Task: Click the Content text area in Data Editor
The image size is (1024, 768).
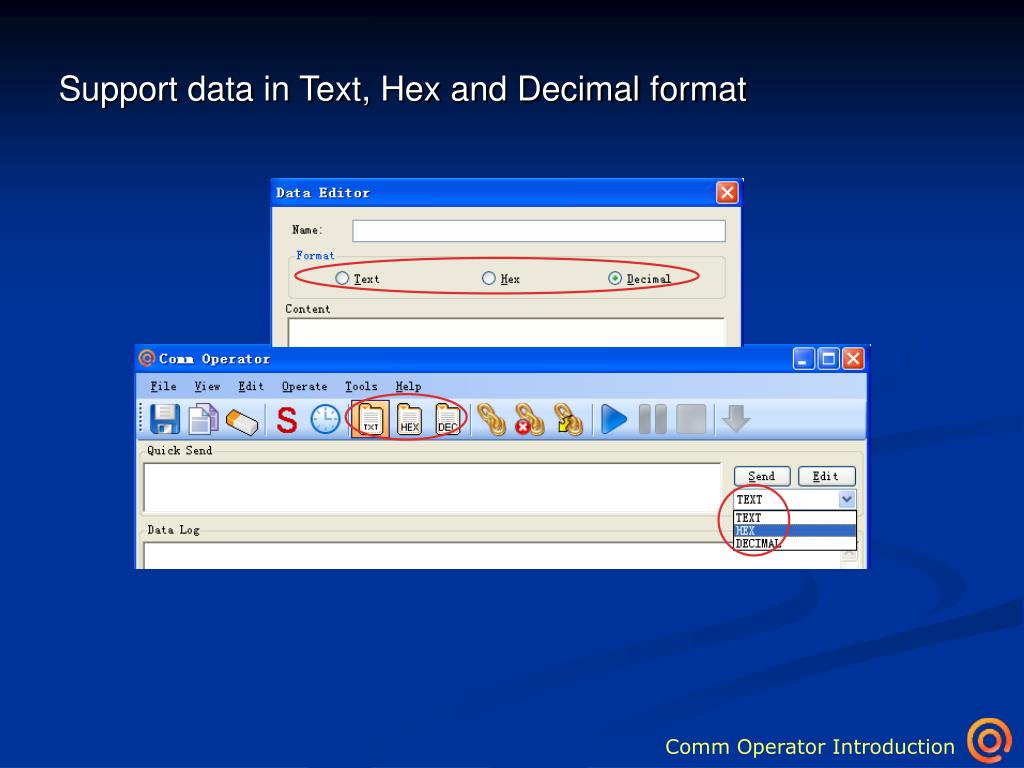Action: click(506, 332)
